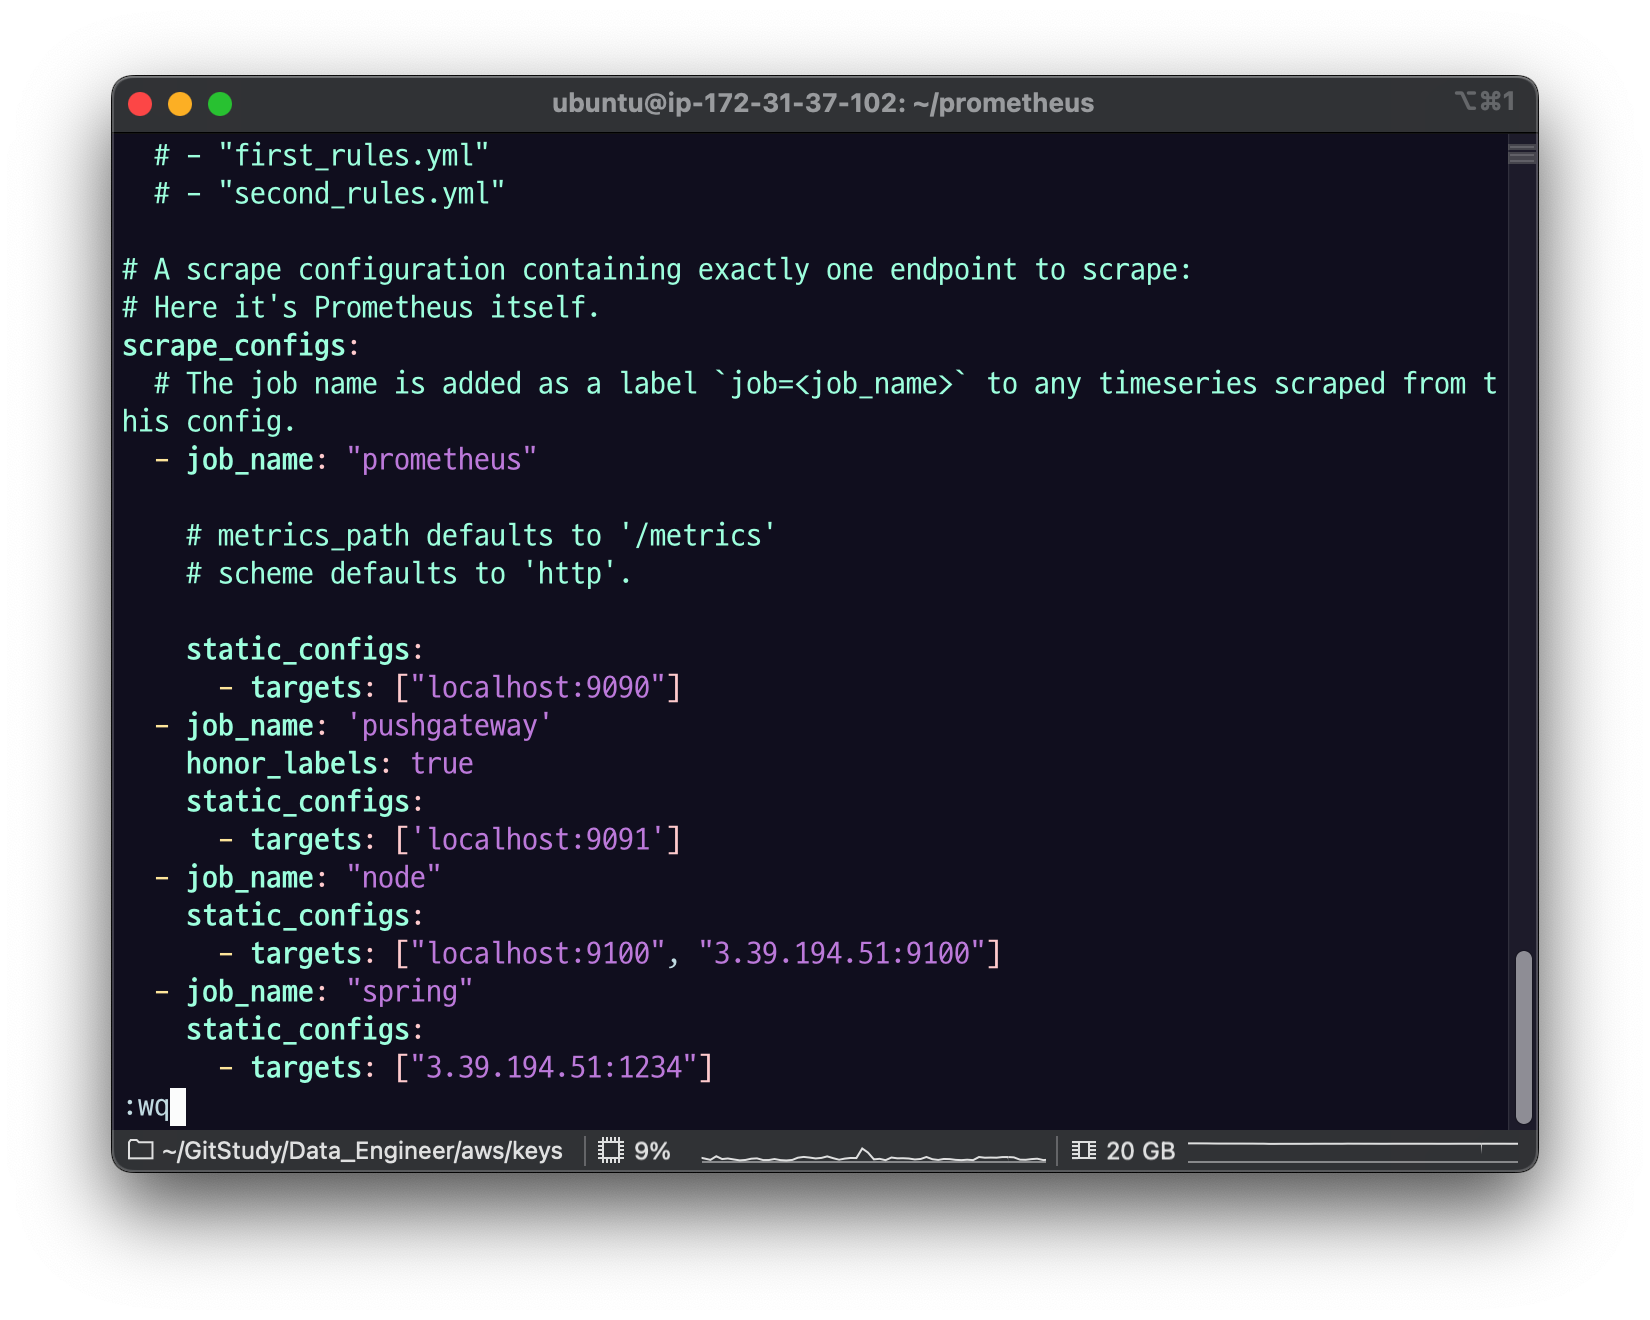This screenshot has height=1320, width=1650.
Task: Click the "first_rules.yml" comment line
Action: 322,156
